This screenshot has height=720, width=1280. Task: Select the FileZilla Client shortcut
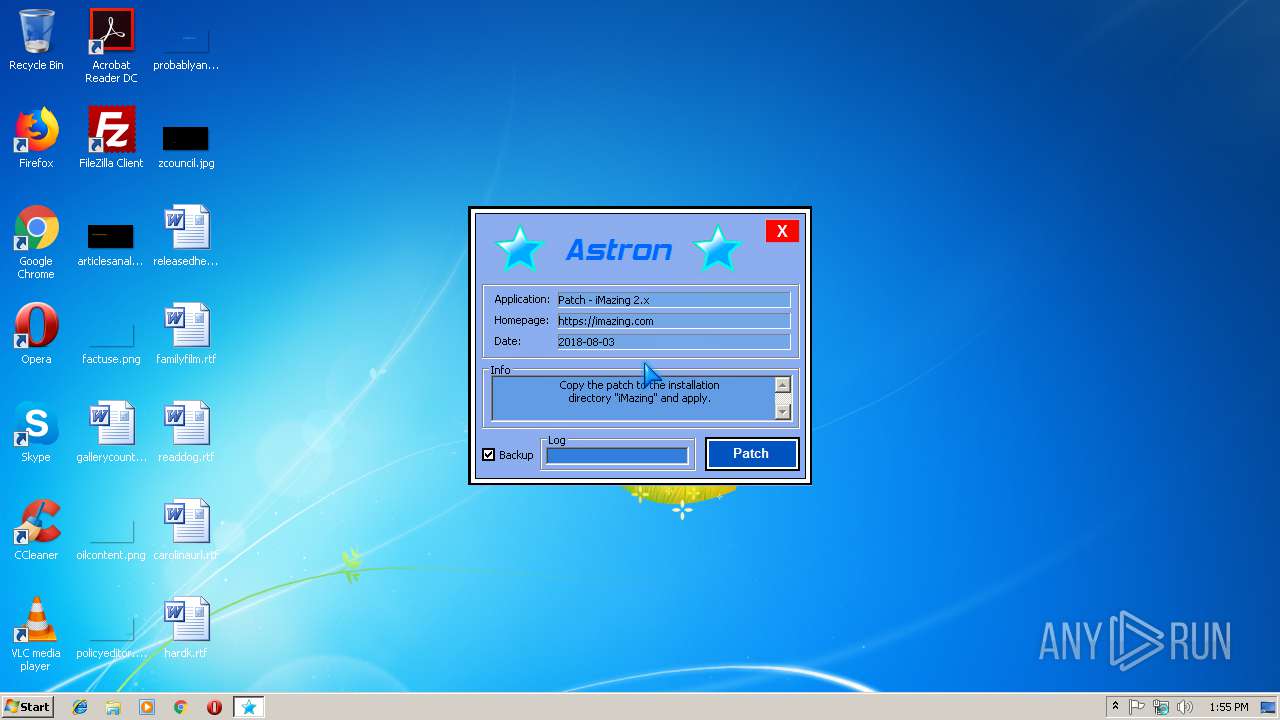coord(111,138)
